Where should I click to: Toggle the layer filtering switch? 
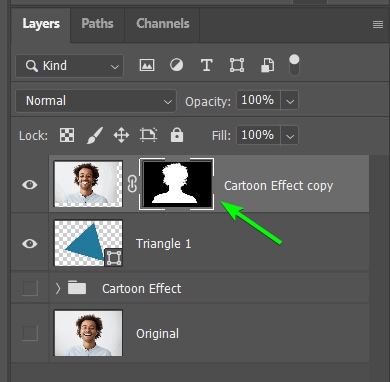(x=294, y=65)
